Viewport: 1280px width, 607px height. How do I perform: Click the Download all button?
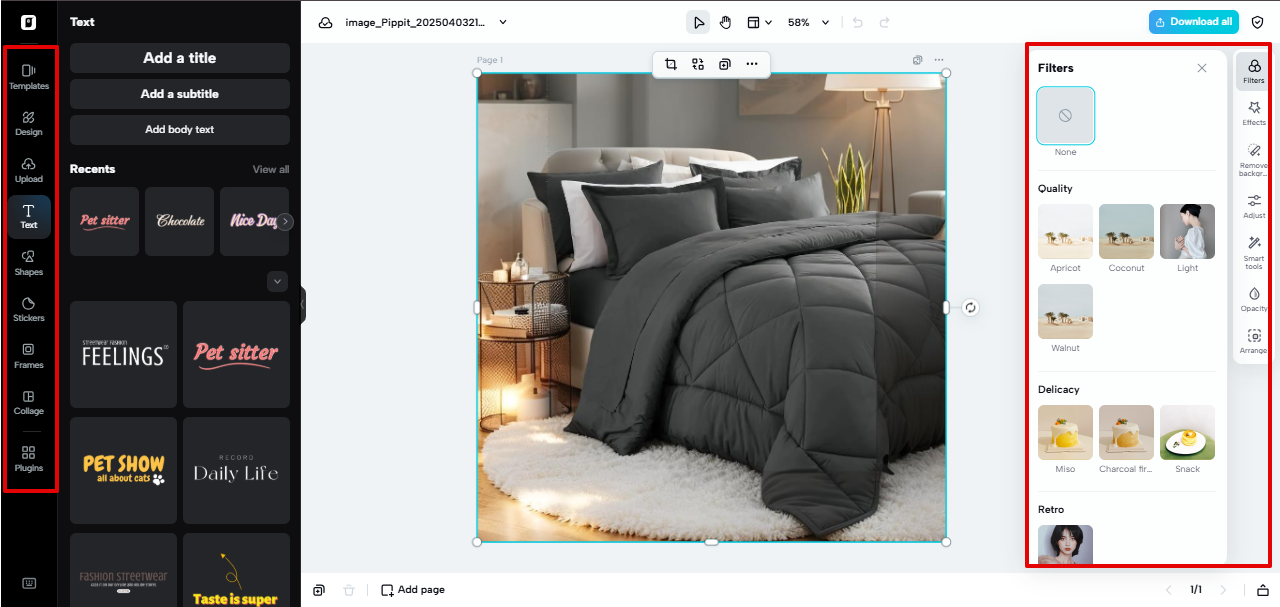point(1194,22)
